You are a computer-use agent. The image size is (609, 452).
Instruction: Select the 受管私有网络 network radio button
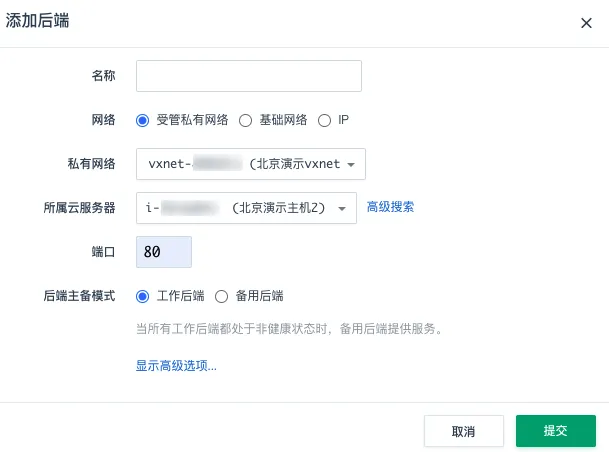point(142,120)
